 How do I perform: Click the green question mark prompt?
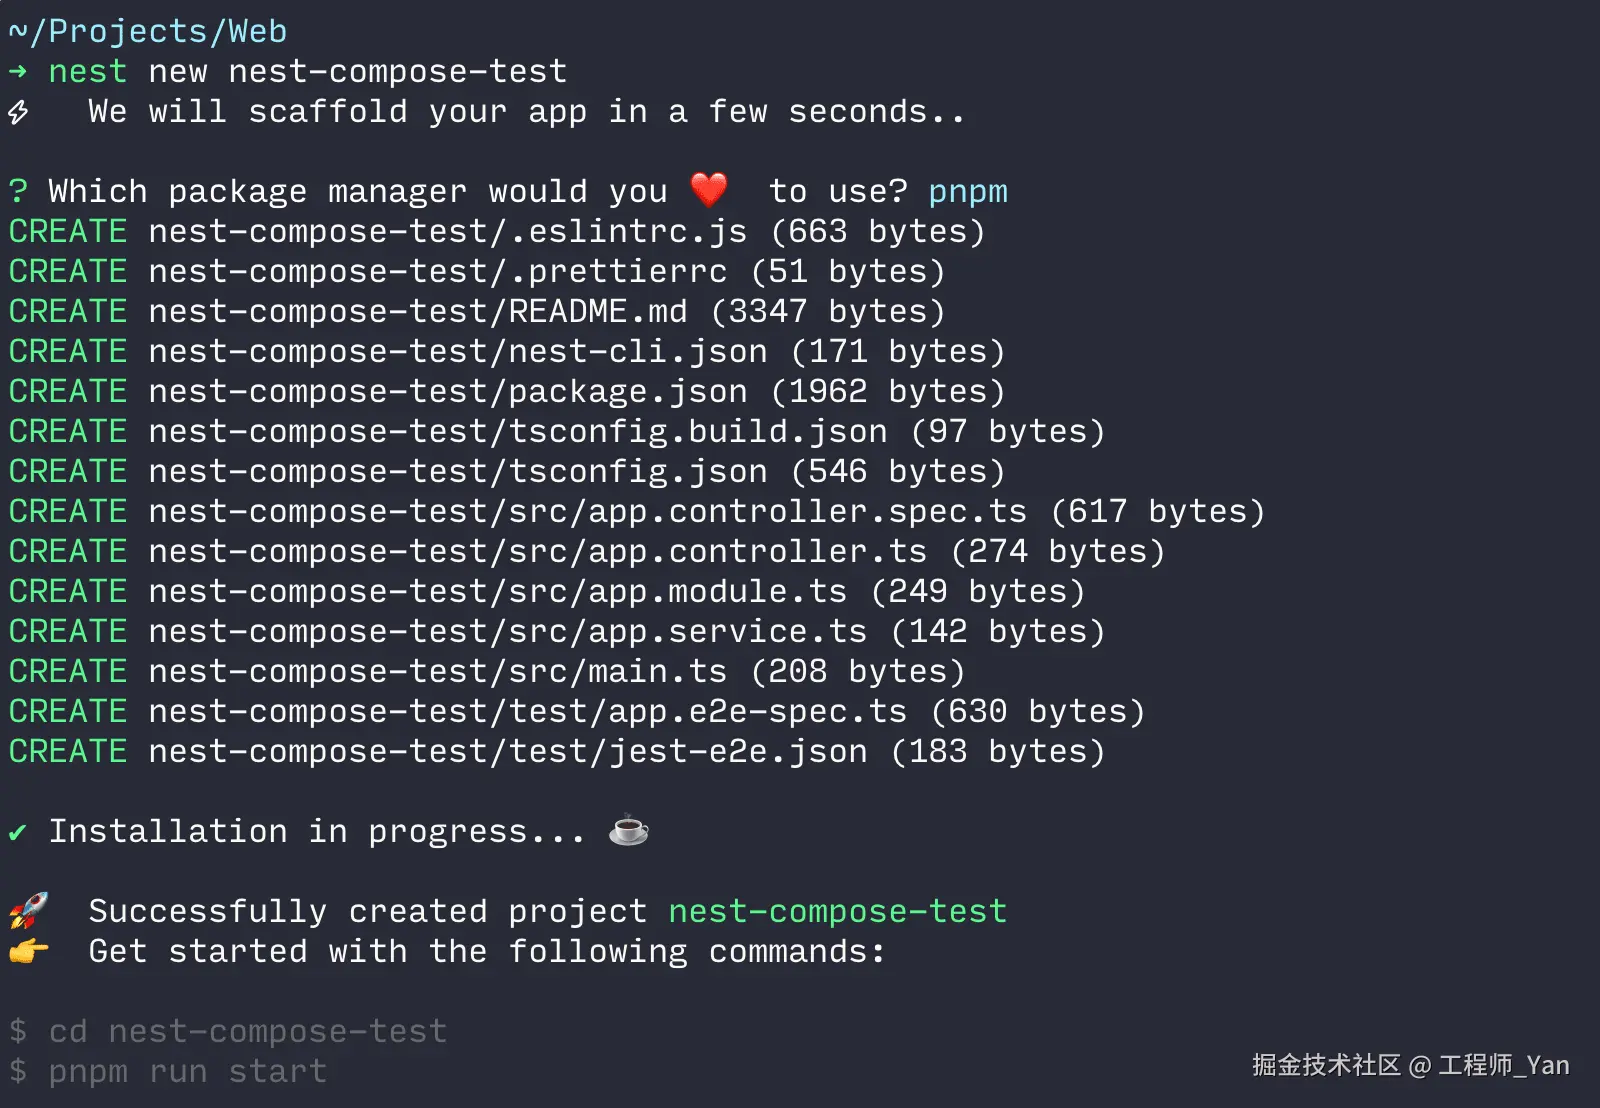18,191
